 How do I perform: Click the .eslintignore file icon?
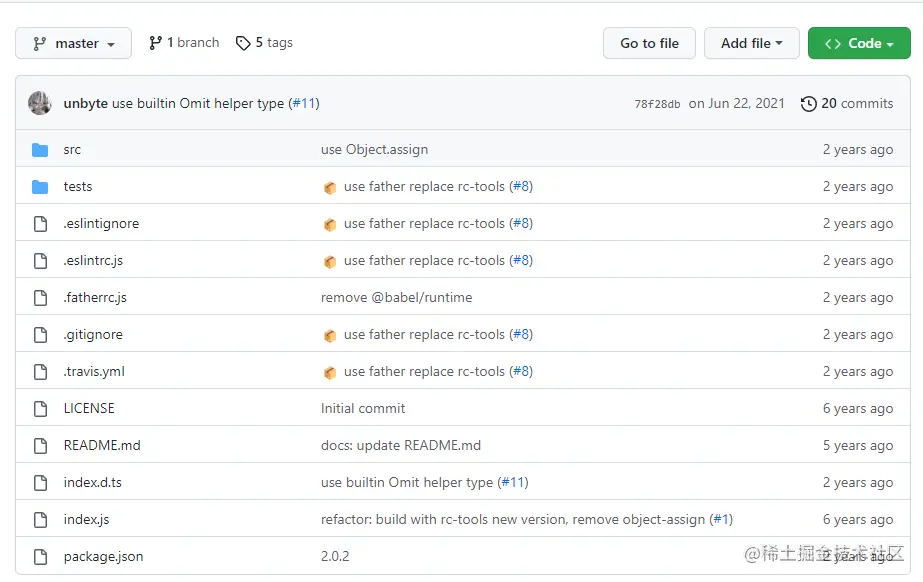(x=40, y=224)
